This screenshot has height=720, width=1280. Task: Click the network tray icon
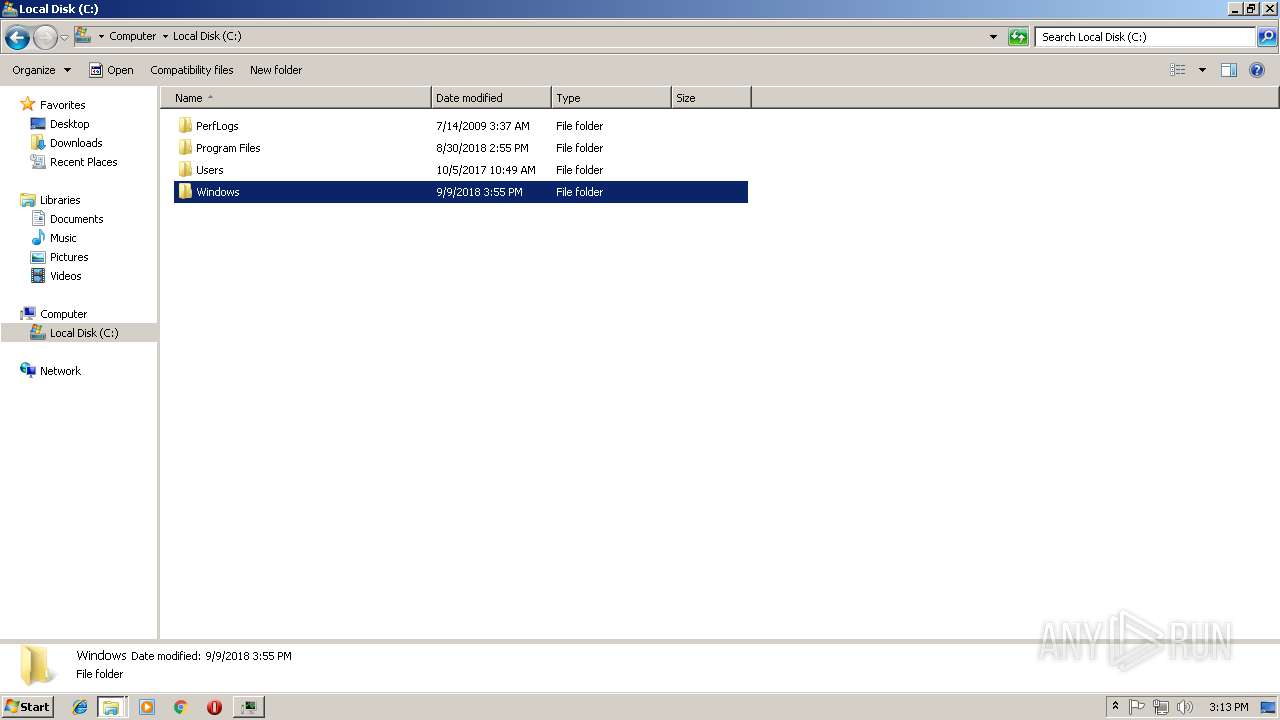1161,707
